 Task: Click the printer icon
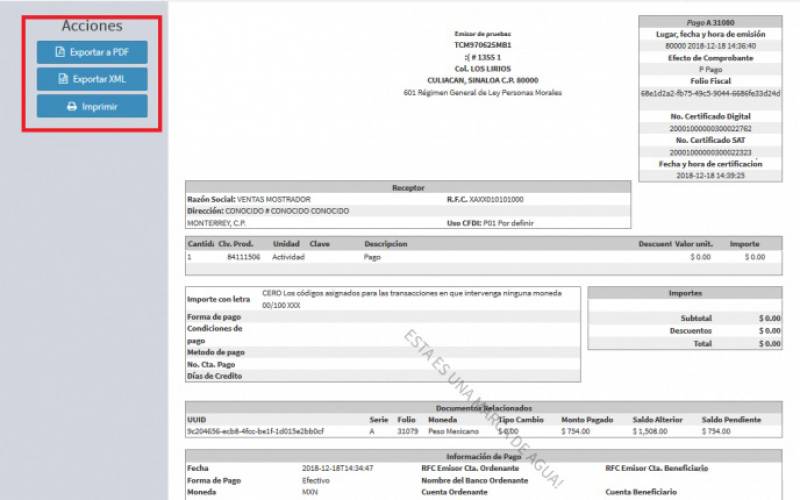tap(72, 107)
